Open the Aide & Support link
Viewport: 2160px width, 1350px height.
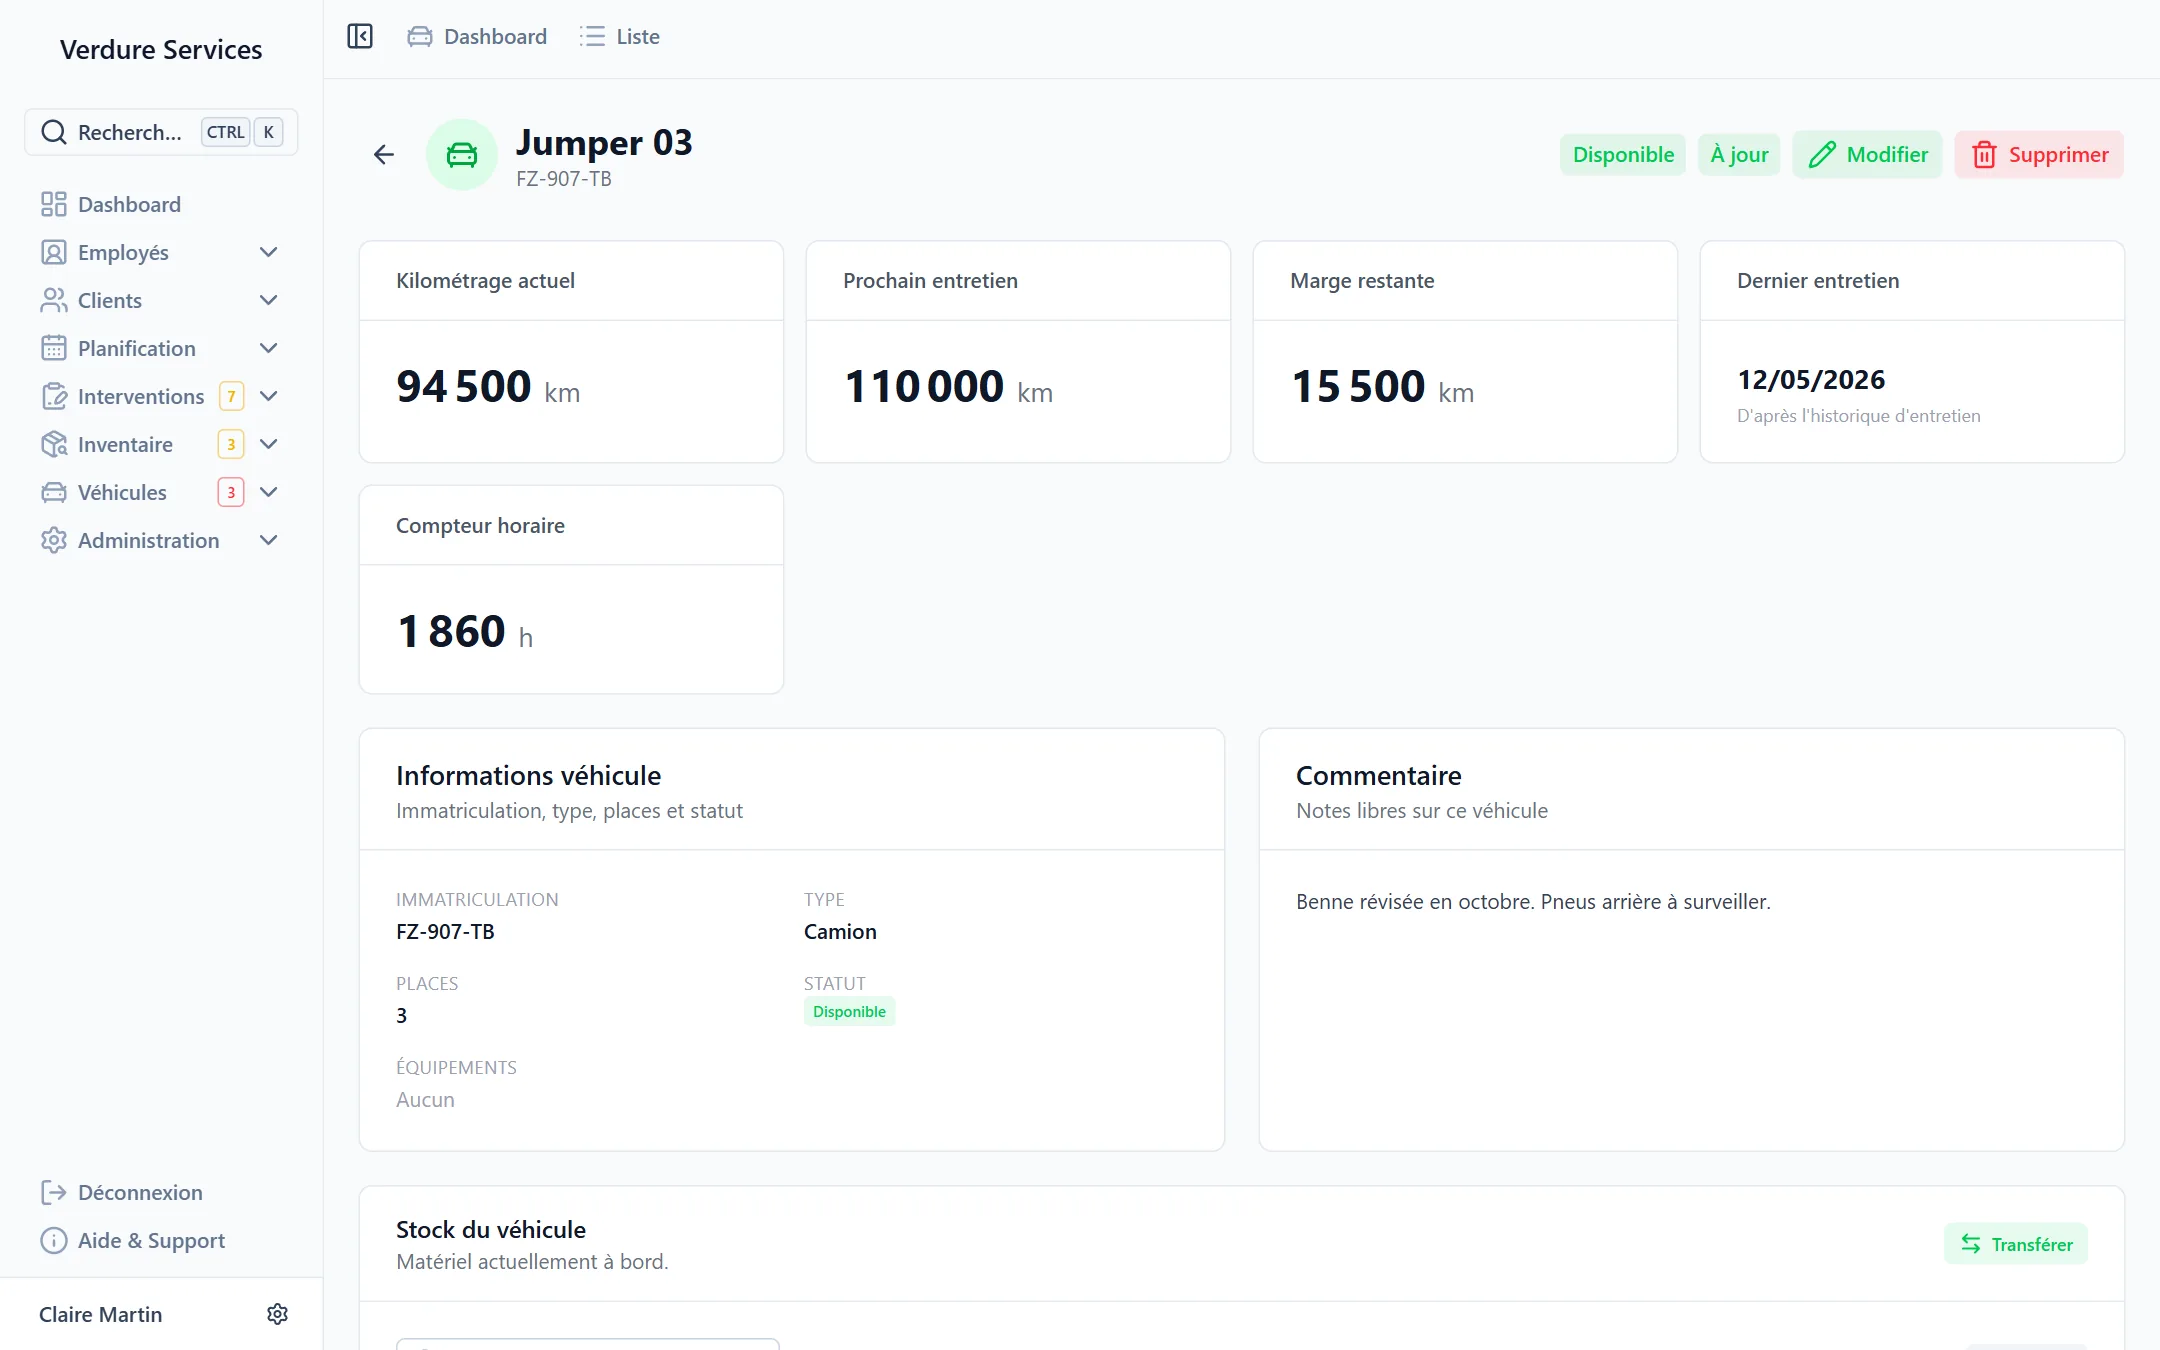(151, 1240)
